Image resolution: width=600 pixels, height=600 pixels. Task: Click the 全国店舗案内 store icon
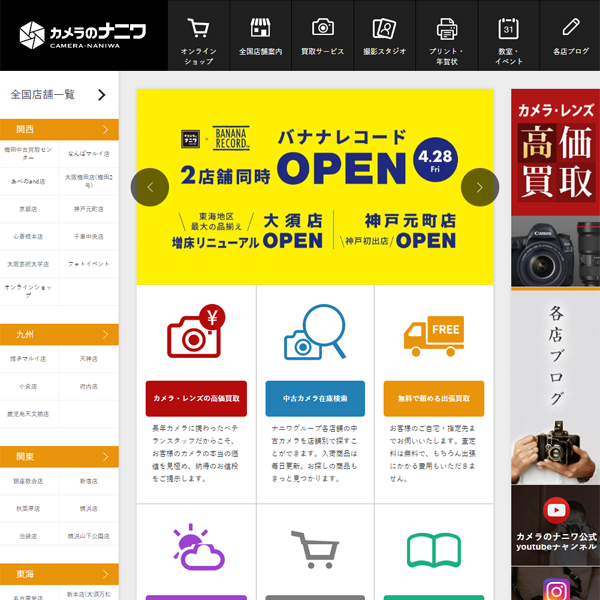tap(260, 28)
